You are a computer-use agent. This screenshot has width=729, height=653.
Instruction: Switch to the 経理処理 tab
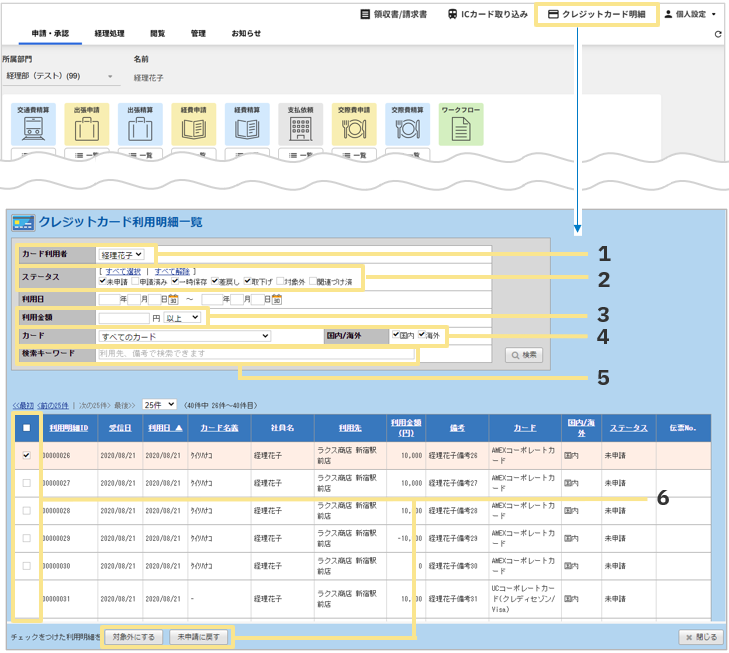[x=109, y=34]
